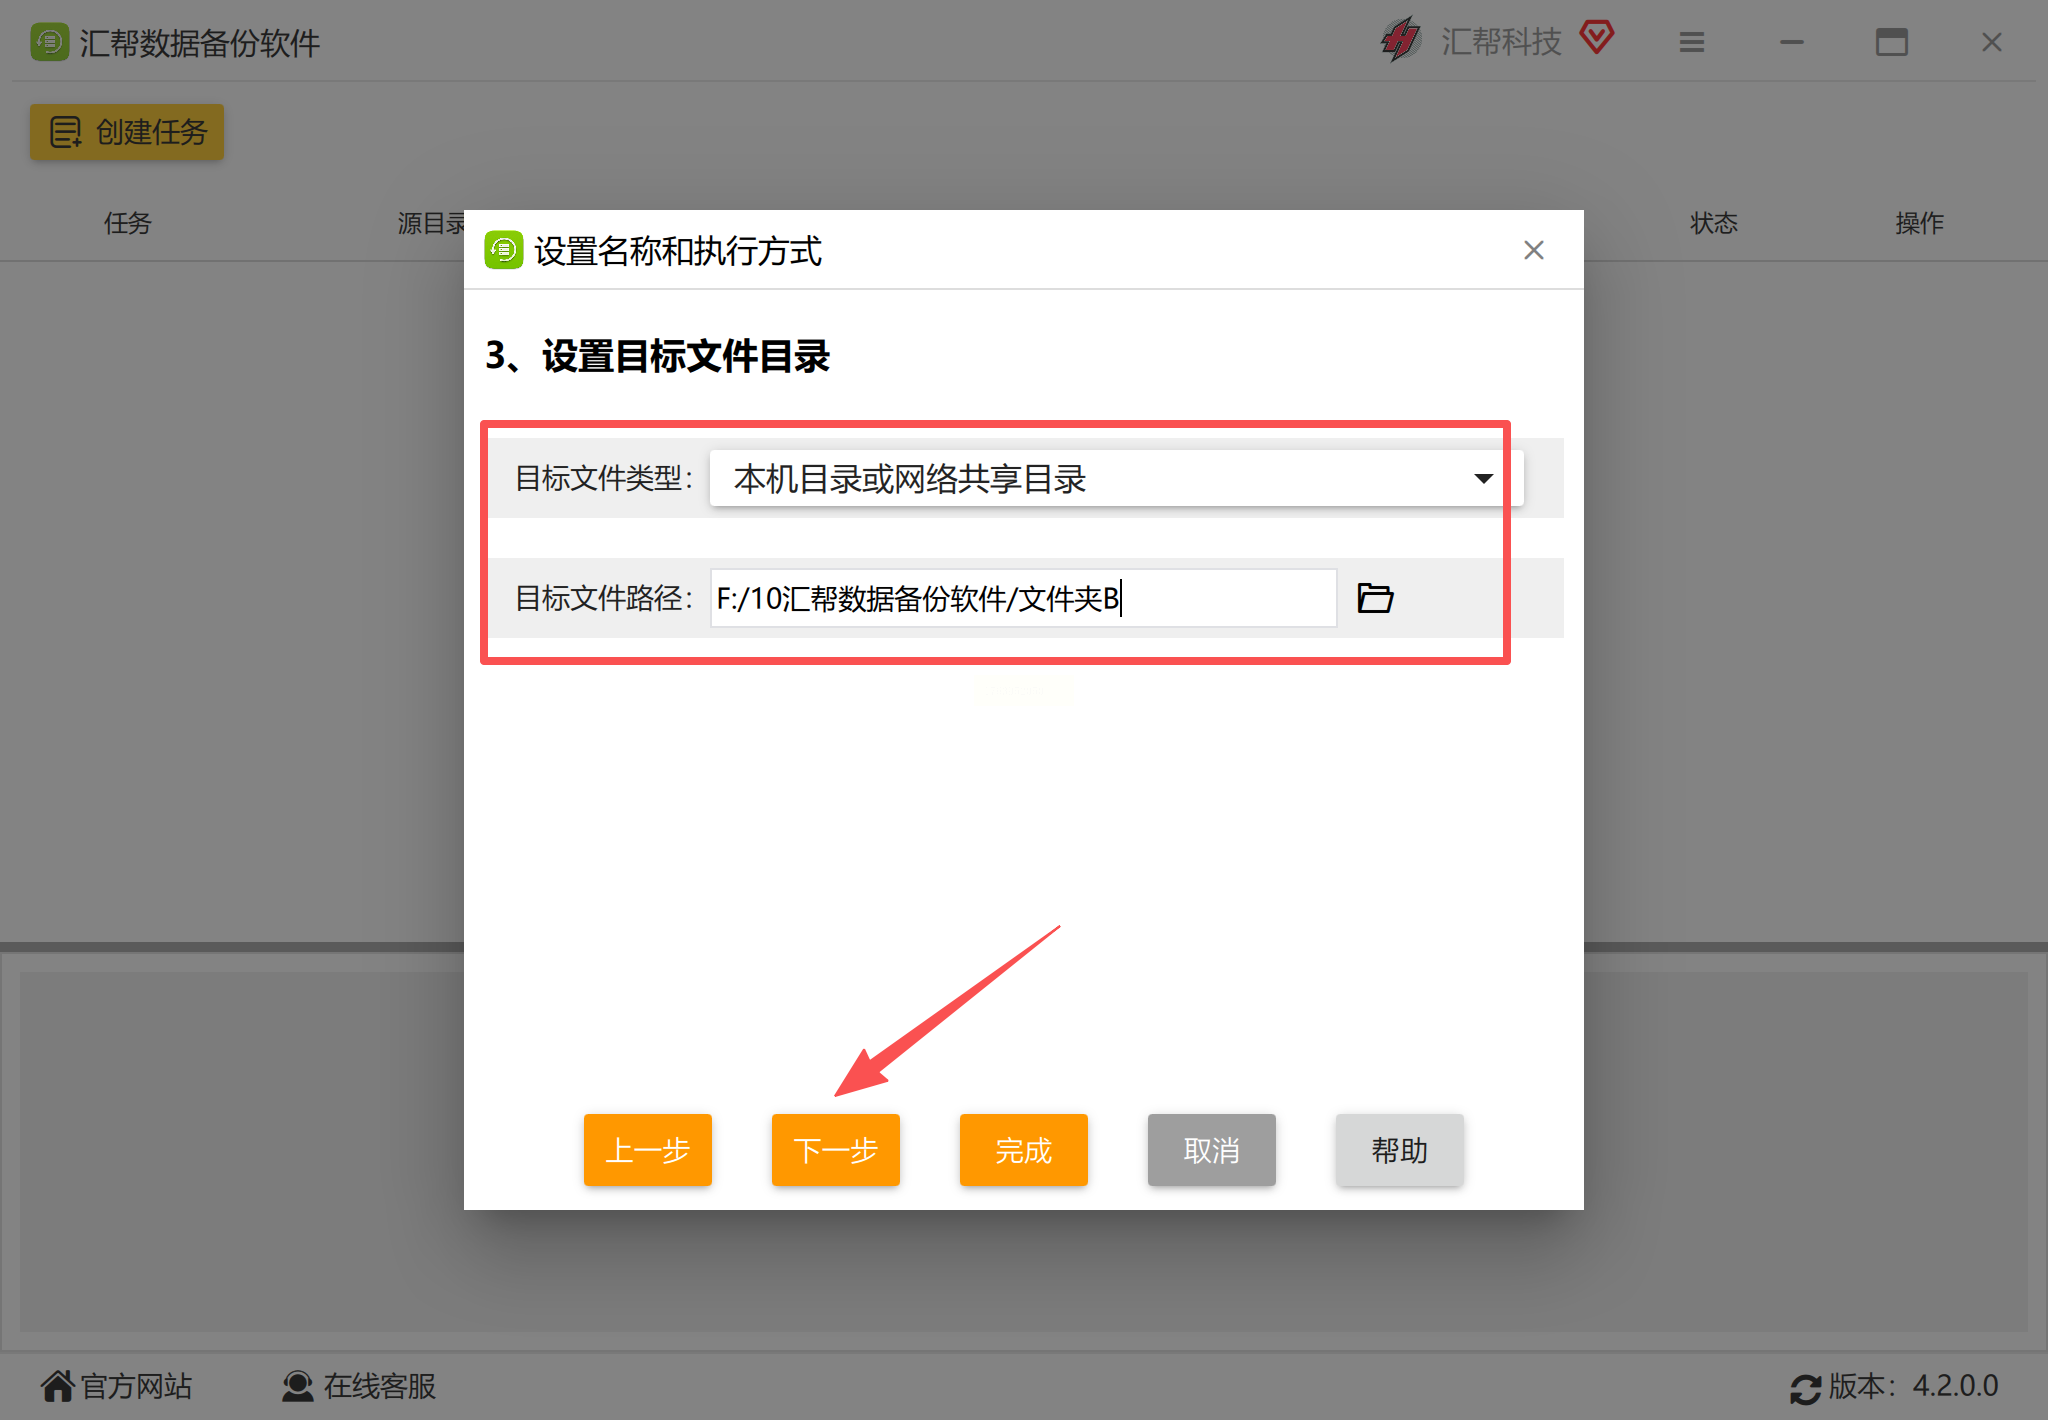
Task: Expand the 目标文件类型 dropdown arrow
Action: coord(1483,479)
